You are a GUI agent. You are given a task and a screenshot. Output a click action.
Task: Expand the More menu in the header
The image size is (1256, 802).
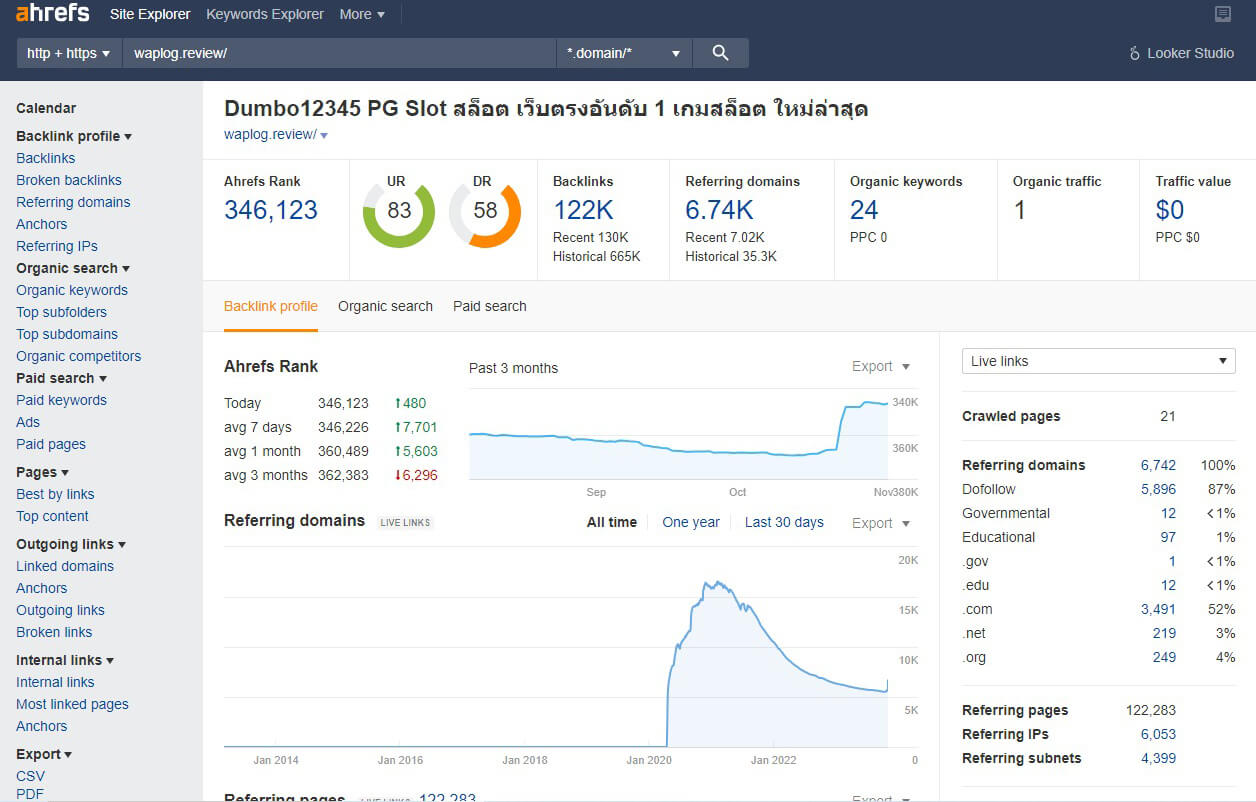coord(362,14)
